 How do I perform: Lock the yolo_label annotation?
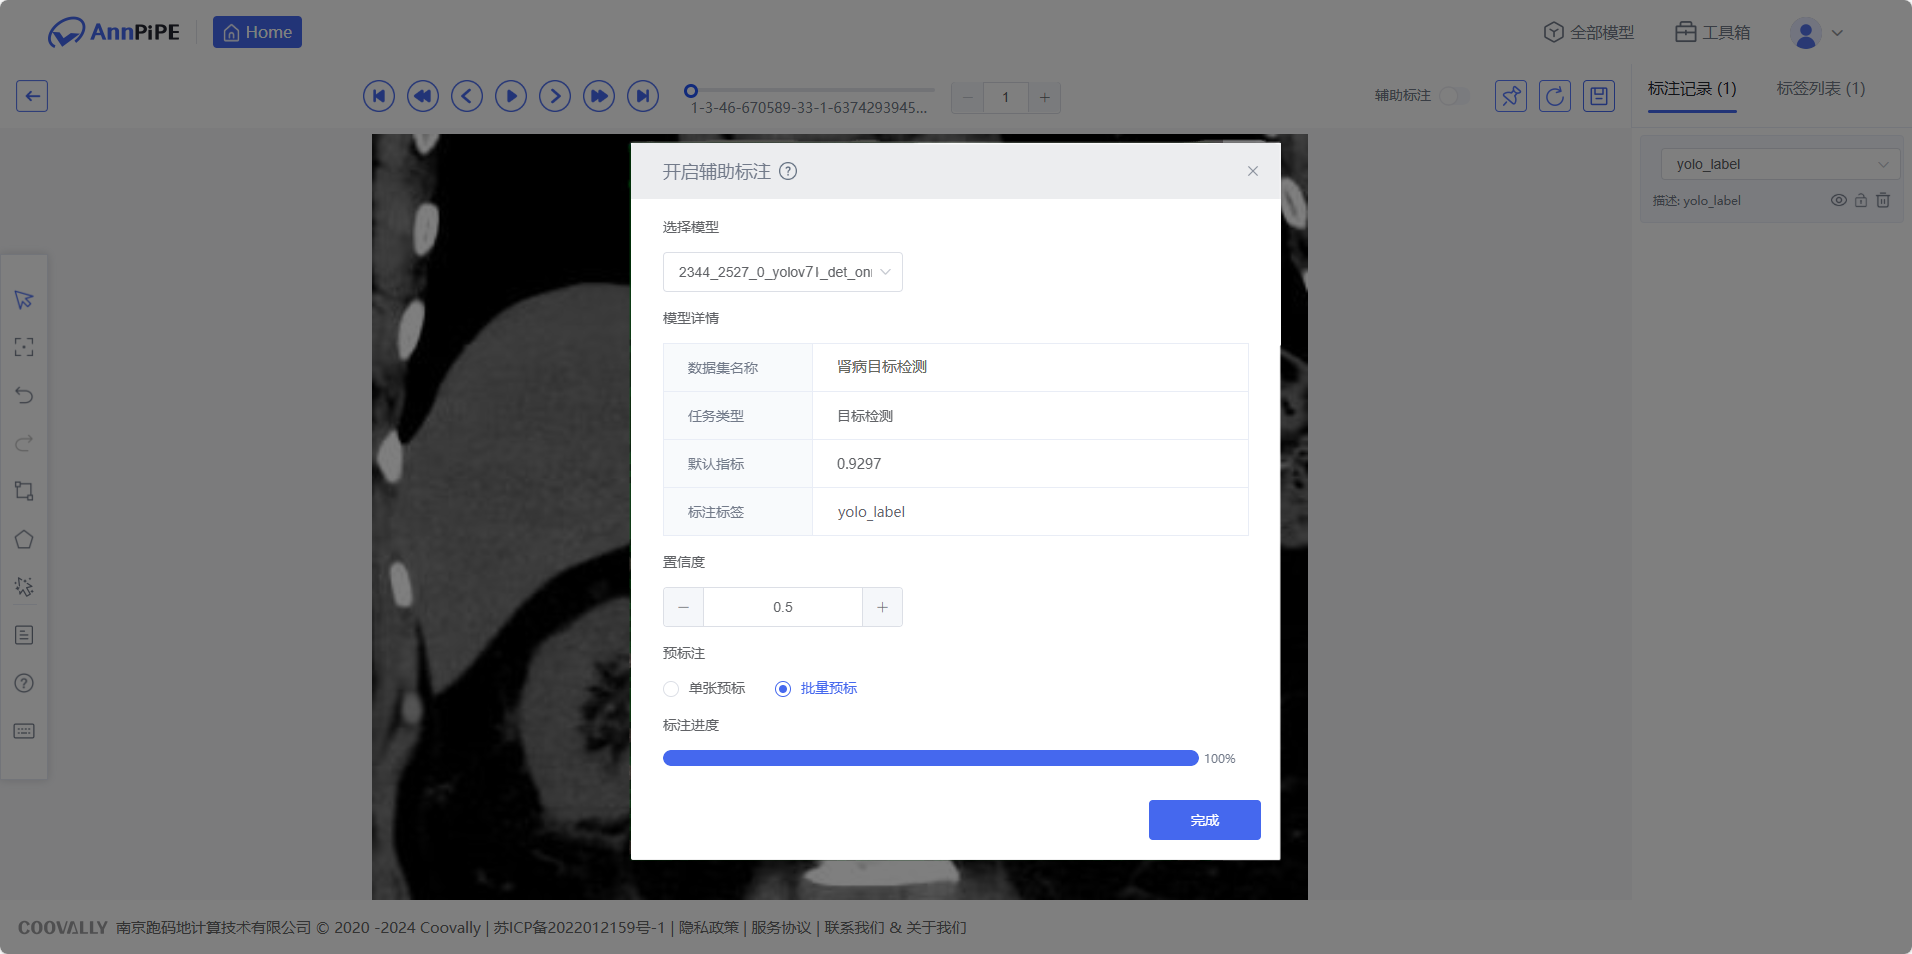click(1861, 200)
